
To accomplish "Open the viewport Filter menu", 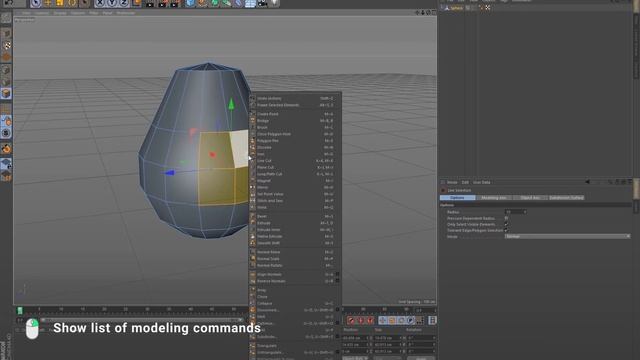I will click(x=94, y=13).
